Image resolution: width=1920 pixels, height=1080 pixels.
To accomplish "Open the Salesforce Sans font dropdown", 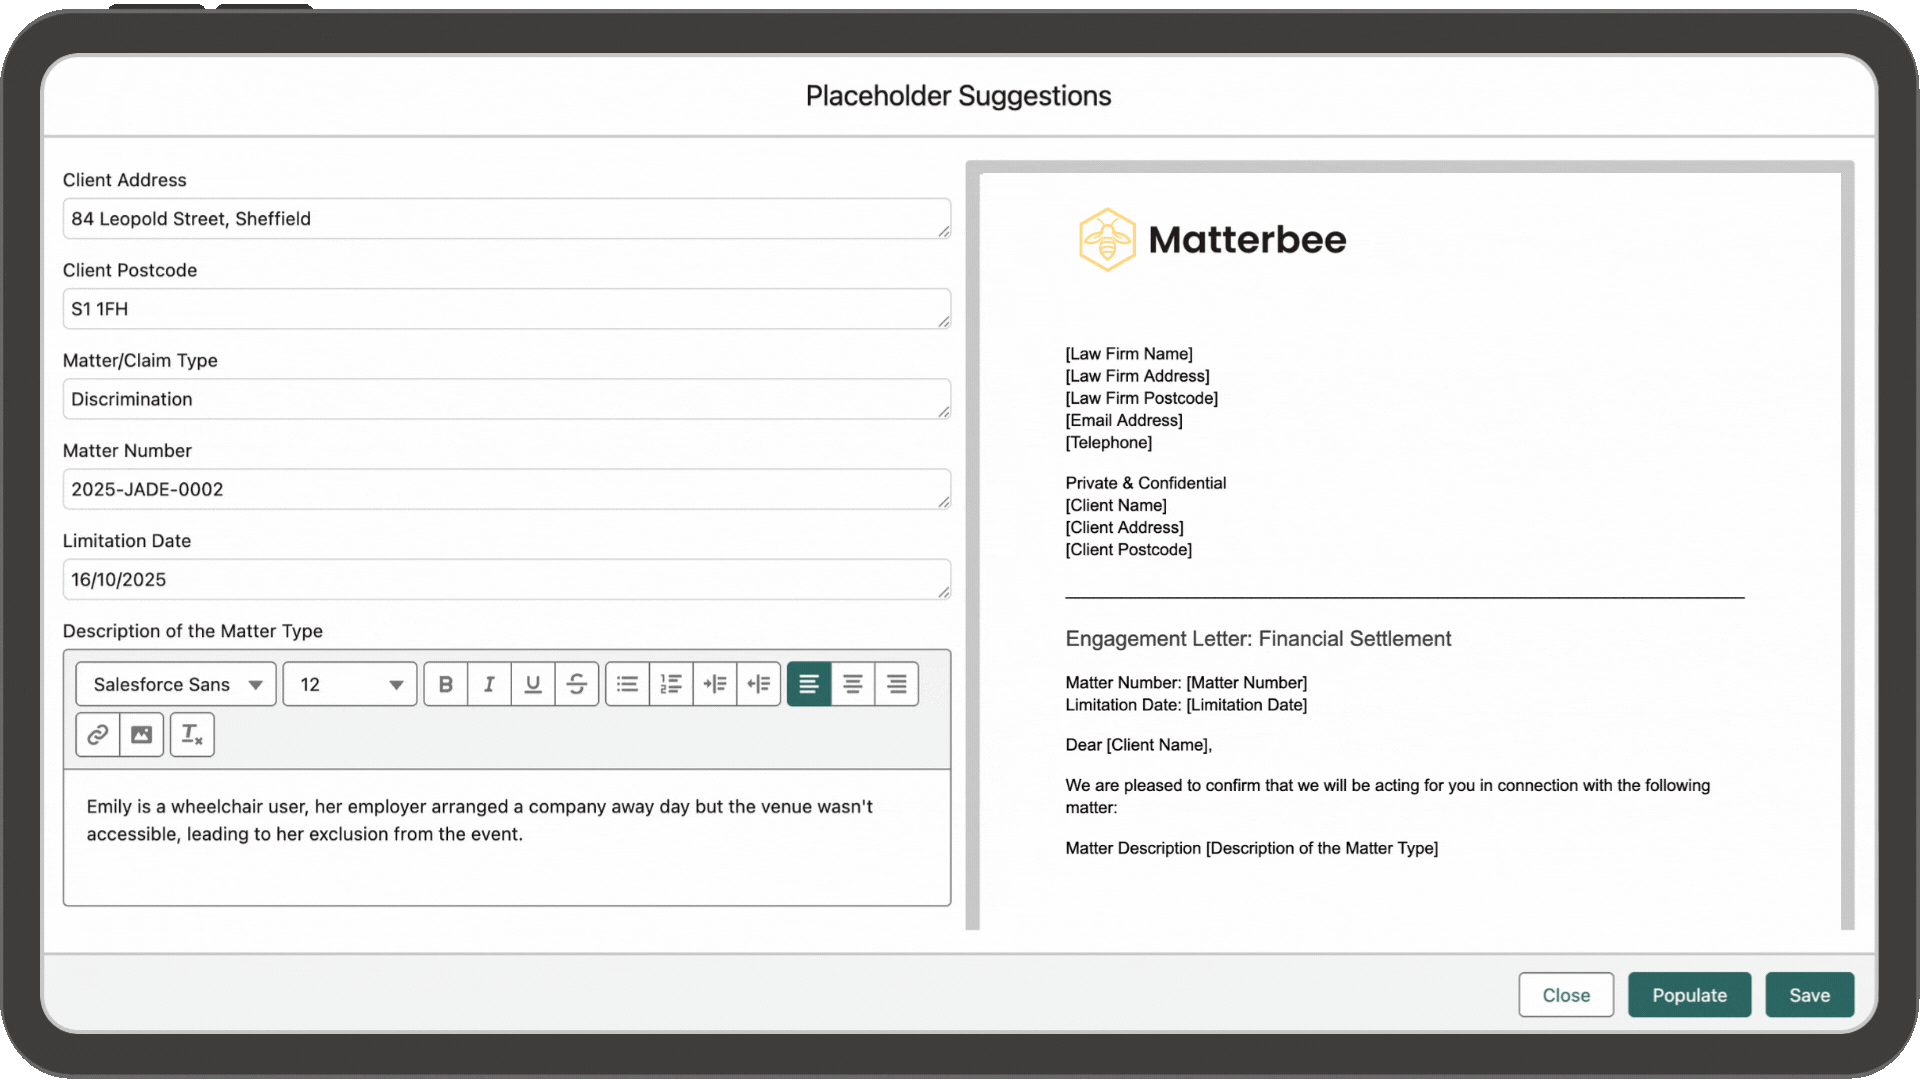I will (176, 684).
